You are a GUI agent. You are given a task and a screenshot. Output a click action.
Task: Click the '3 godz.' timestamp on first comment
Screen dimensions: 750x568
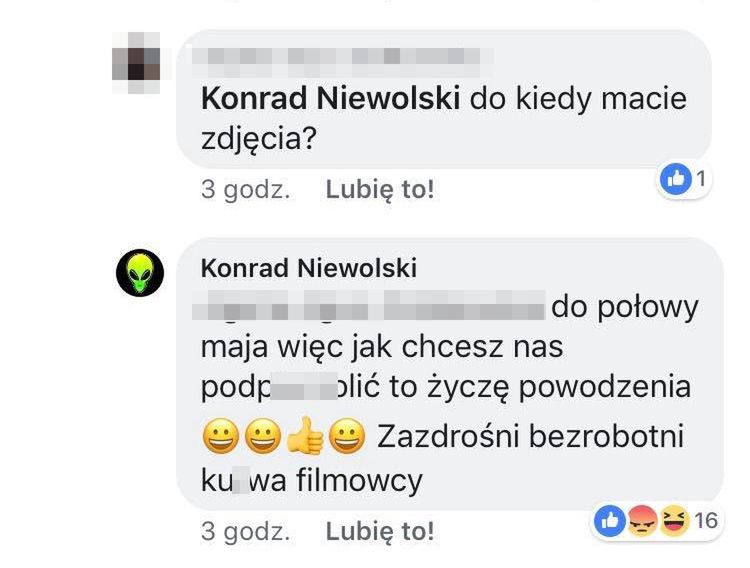pos(246,190)
